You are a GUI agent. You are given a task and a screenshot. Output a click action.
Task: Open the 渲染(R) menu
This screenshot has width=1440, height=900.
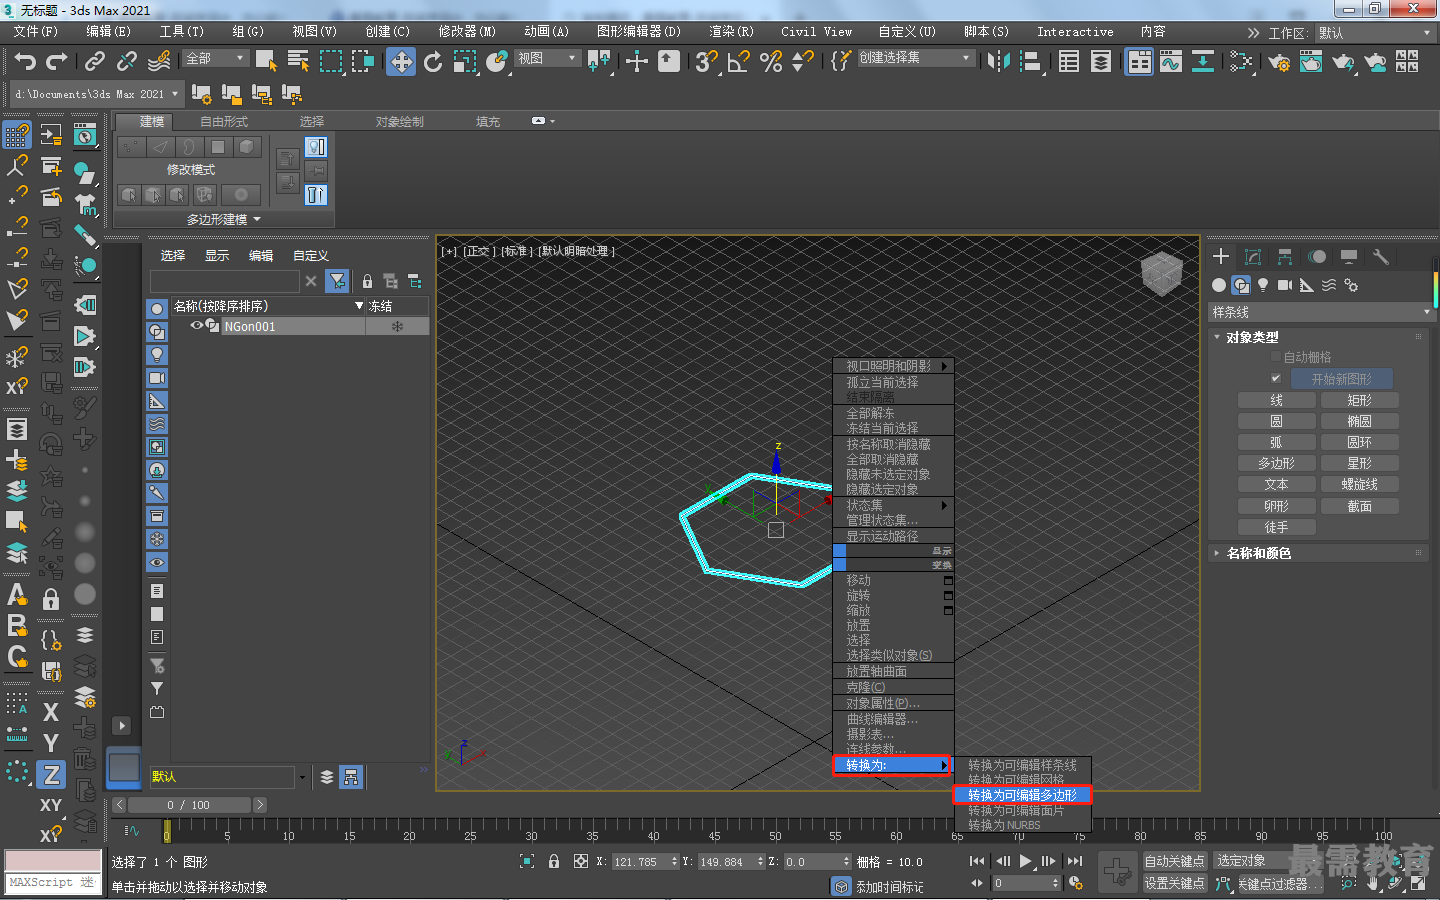[731, 32]
